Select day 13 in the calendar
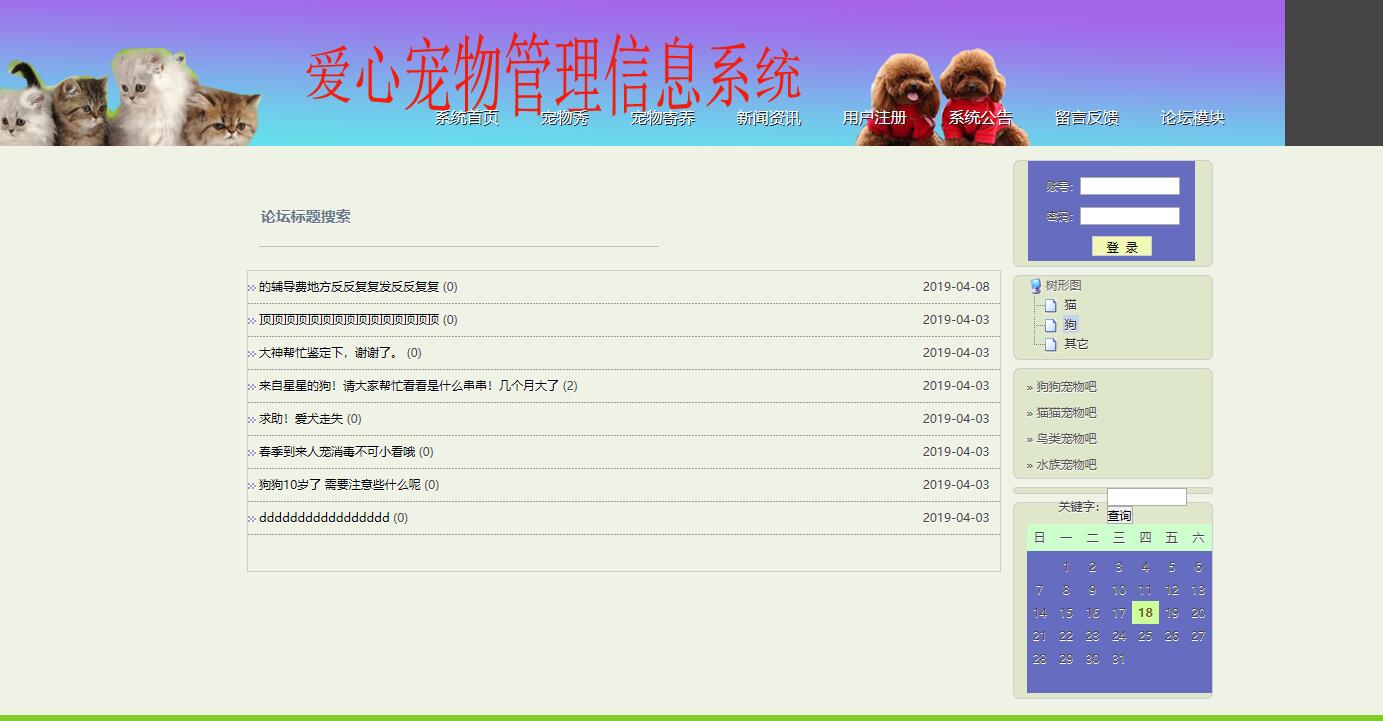The height and width of the screenshot is (721, 1383). tap(1198, 590)
